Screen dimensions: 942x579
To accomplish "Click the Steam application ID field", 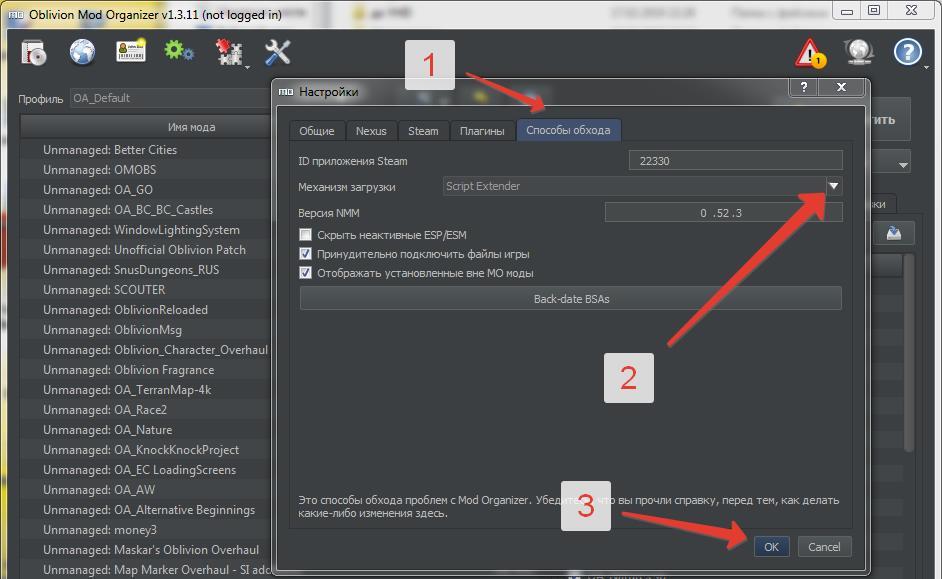I will click(735, 161).
